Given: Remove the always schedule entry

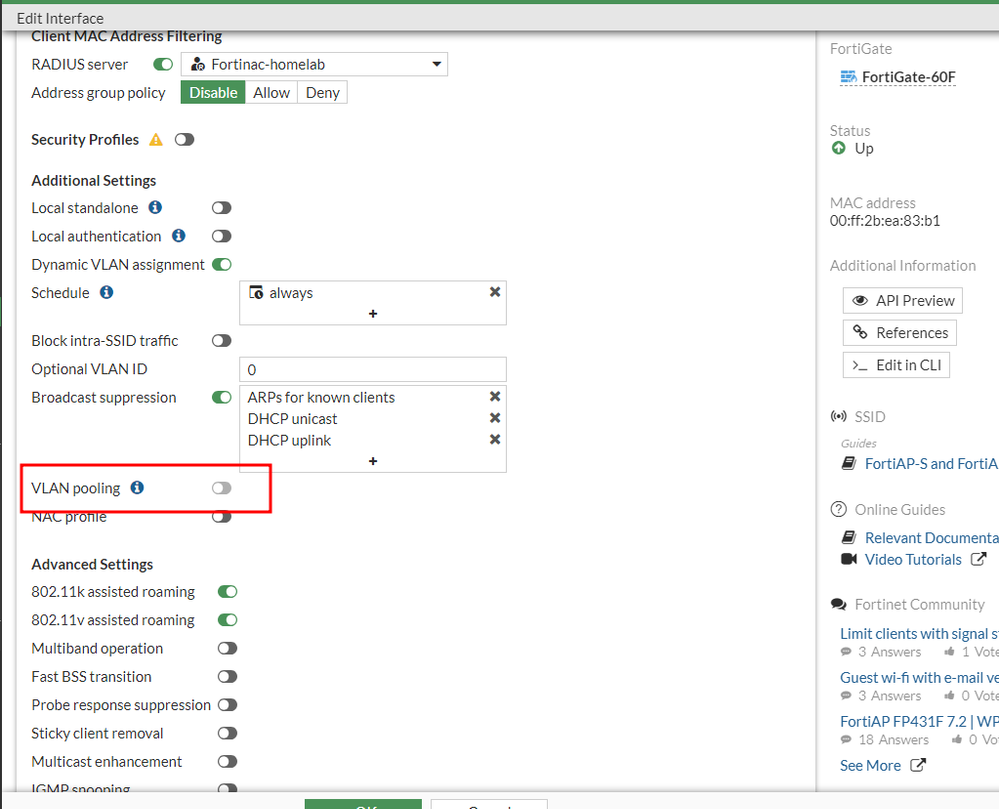Looking at the screenshot, I should (x=494, y=292).
